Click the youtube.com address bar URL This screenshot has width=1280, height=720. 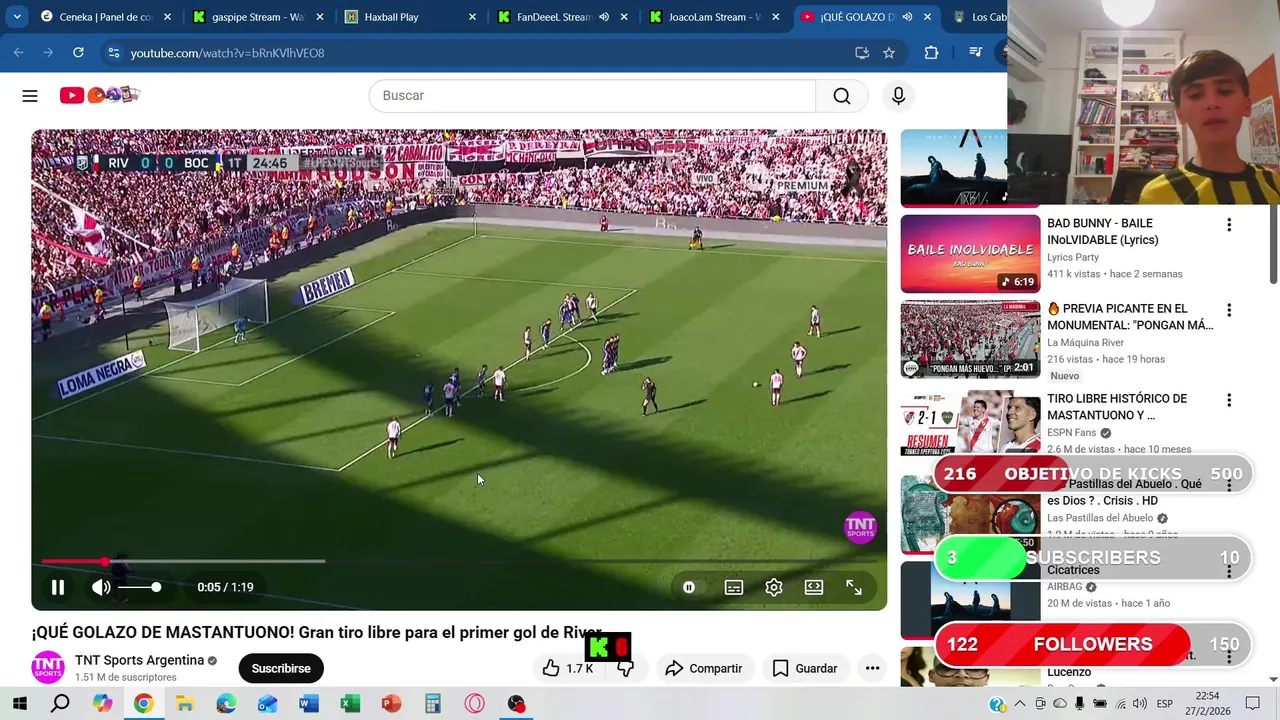click(227, 53)
